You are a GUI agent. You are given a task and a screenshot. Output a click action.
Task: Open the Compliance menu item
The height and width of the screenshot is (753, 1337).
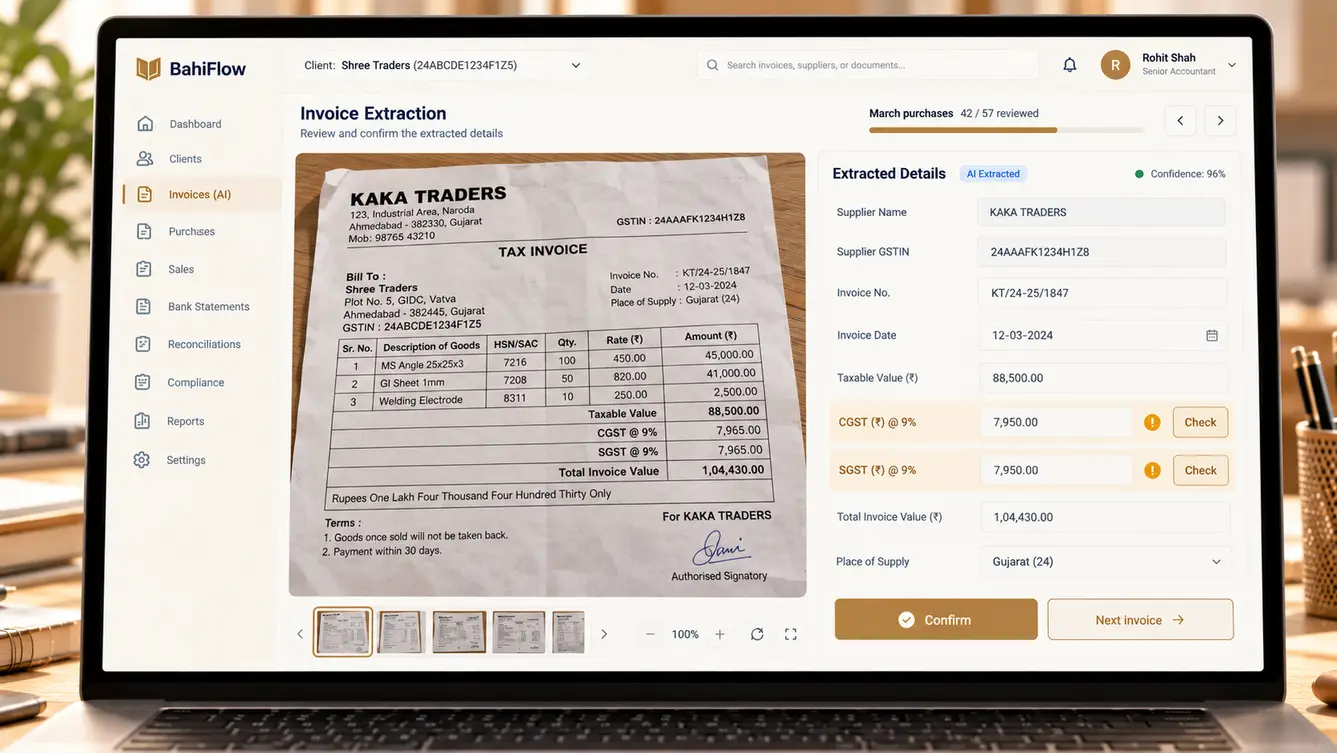[196, 383]
